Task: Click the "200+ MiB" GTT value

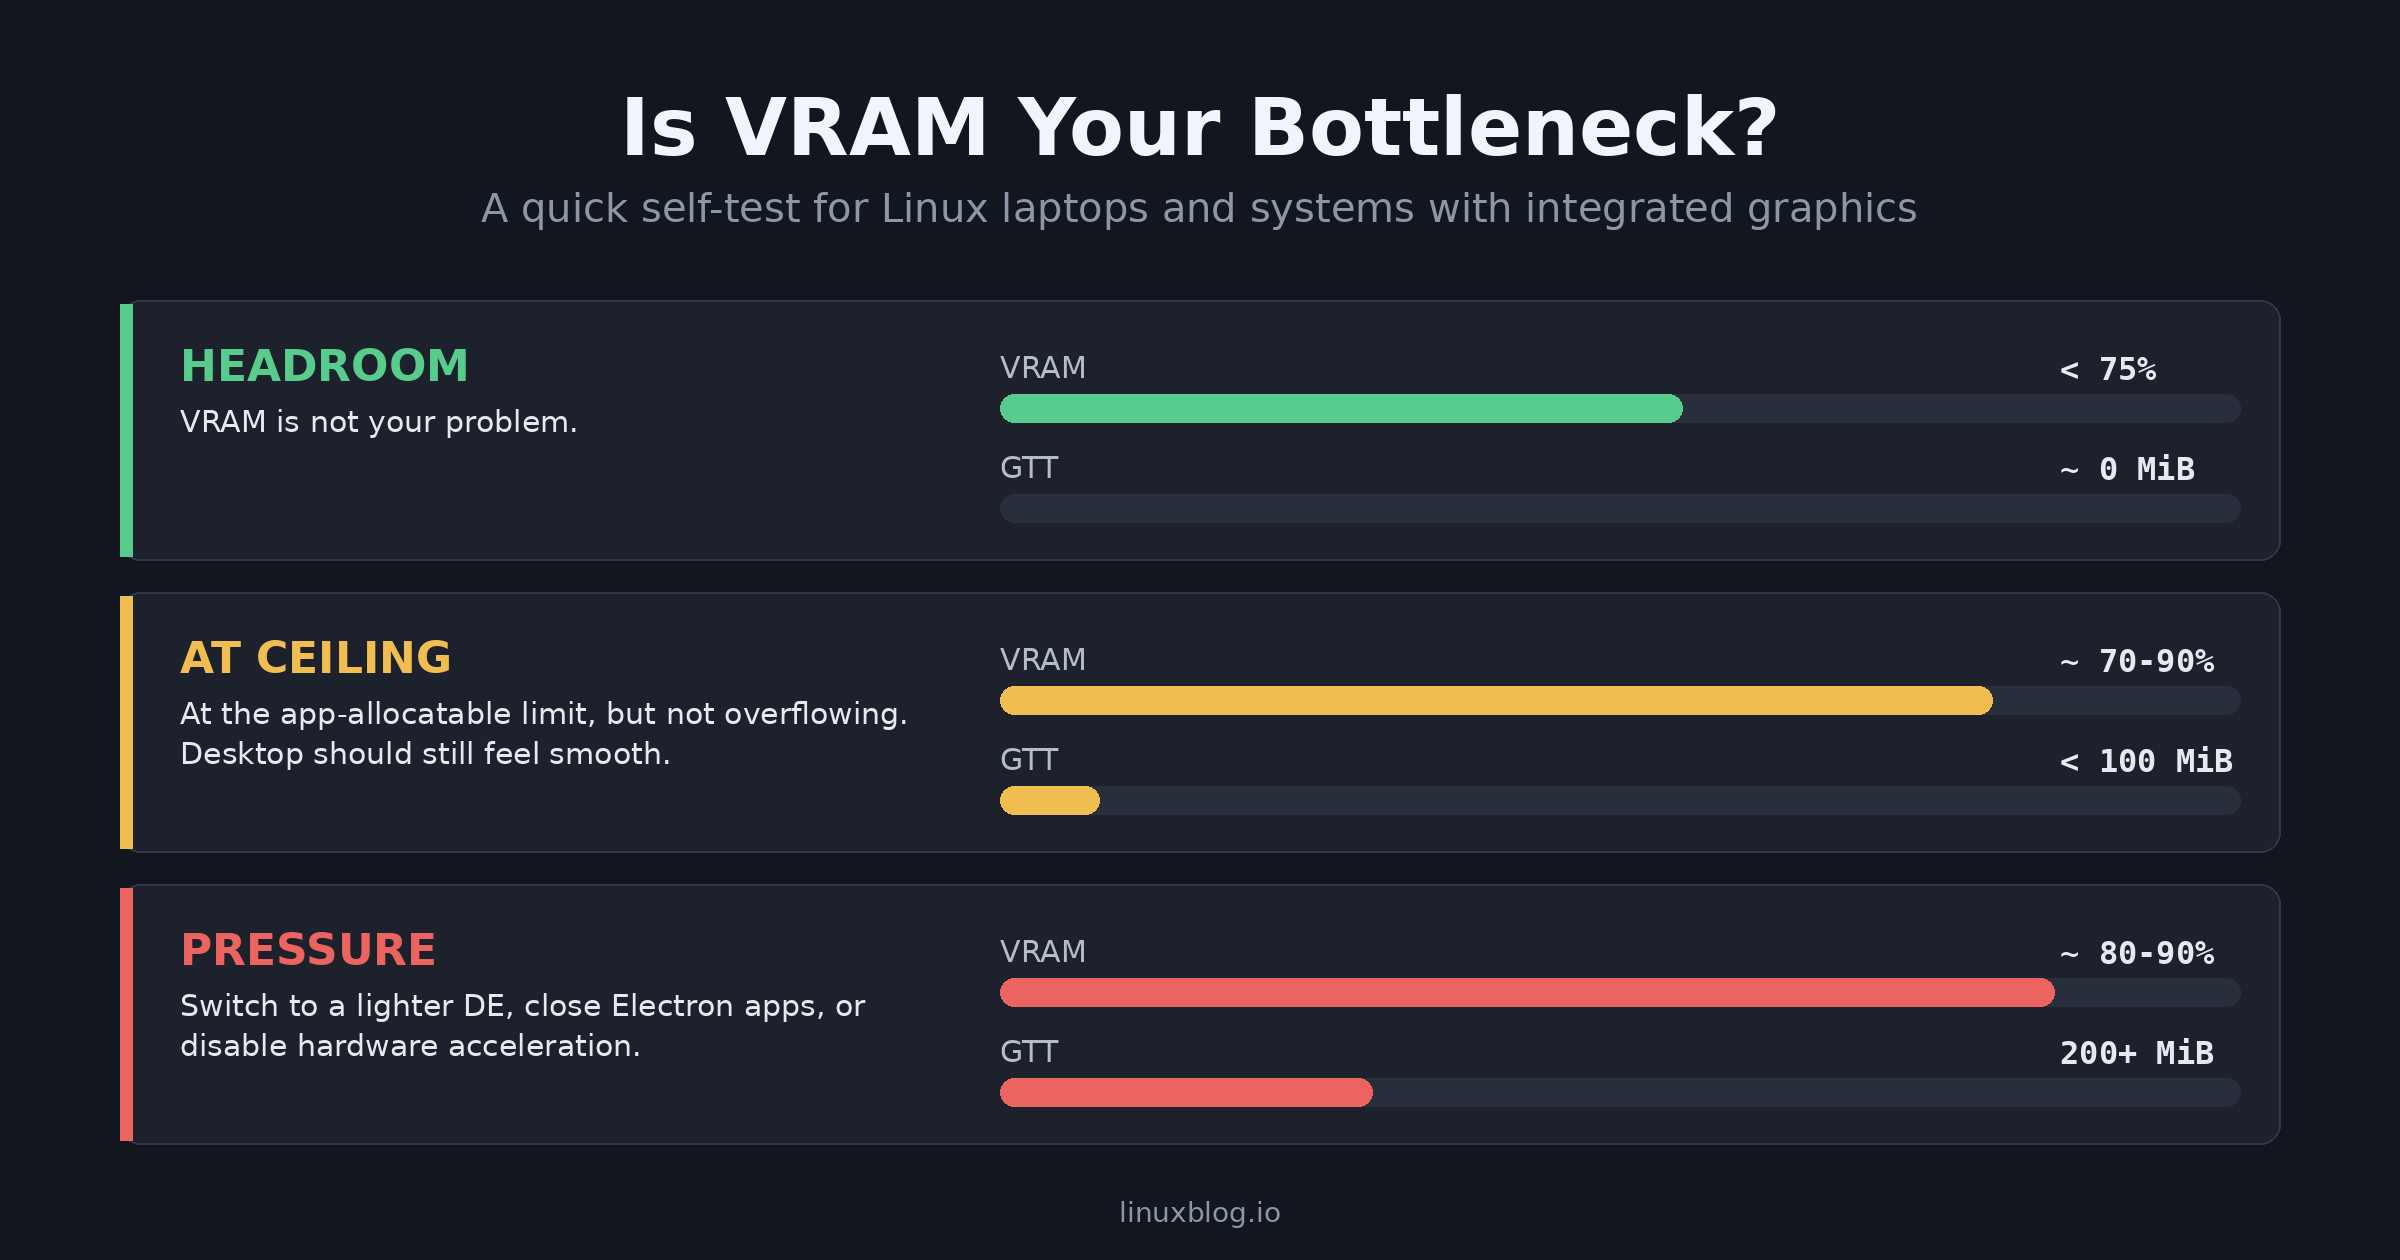Action: tap(2136, 1053)
